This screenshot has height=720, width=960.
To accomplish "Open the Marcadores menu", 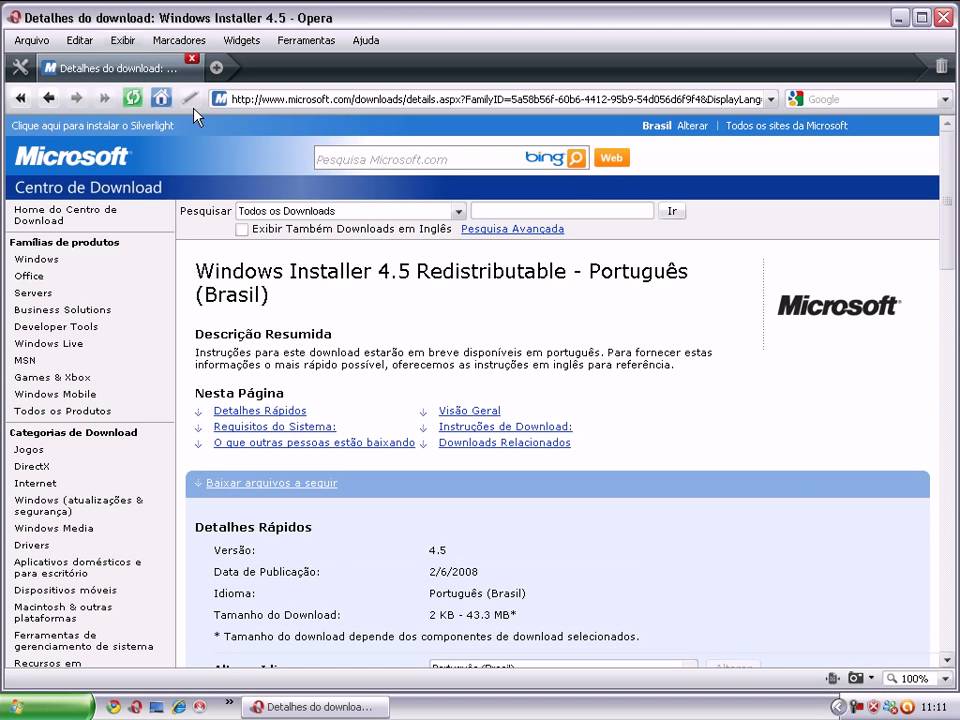I will (x=179, y=40).
